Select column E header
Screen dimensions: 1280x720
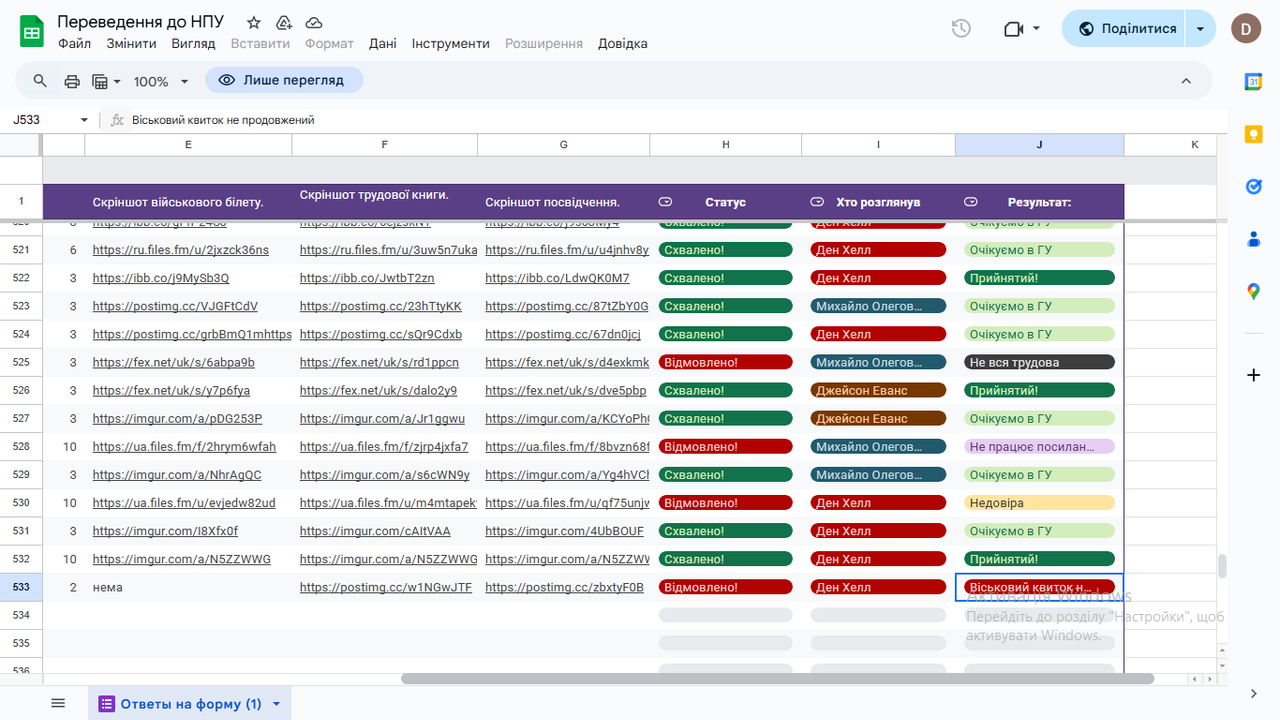tap(188, 145)
